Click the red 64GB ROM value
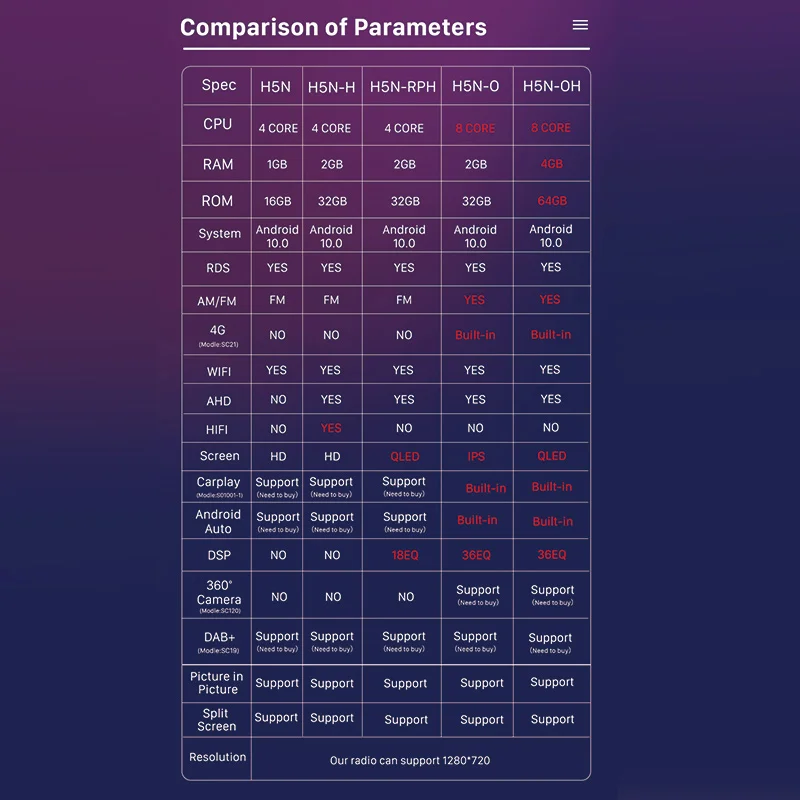The height and width of the screenshot is (800, 800). click(x=552, y=201)
